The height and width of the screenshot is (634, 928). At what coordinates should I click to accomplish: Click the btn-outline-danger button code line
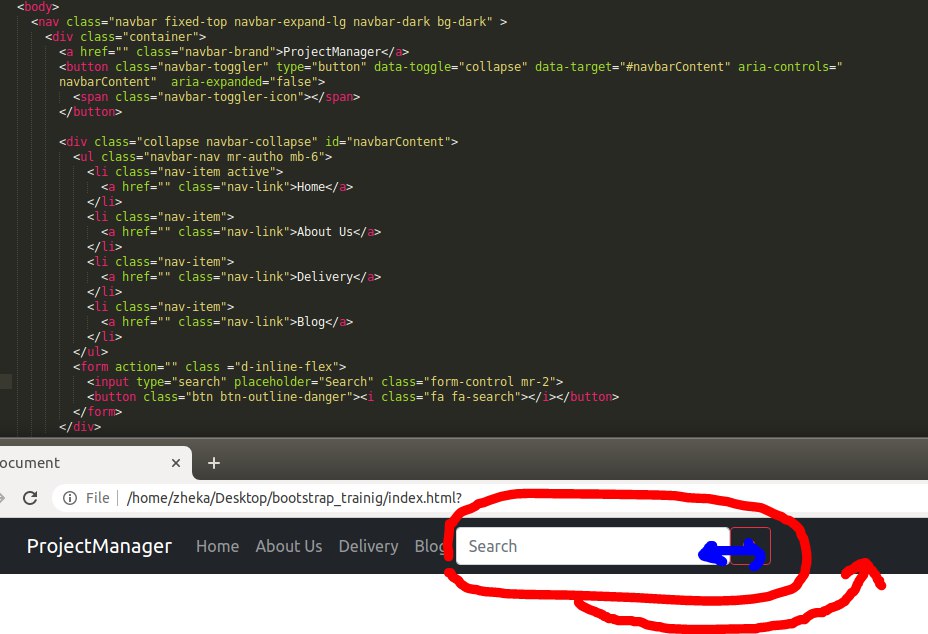pos(353,397)
